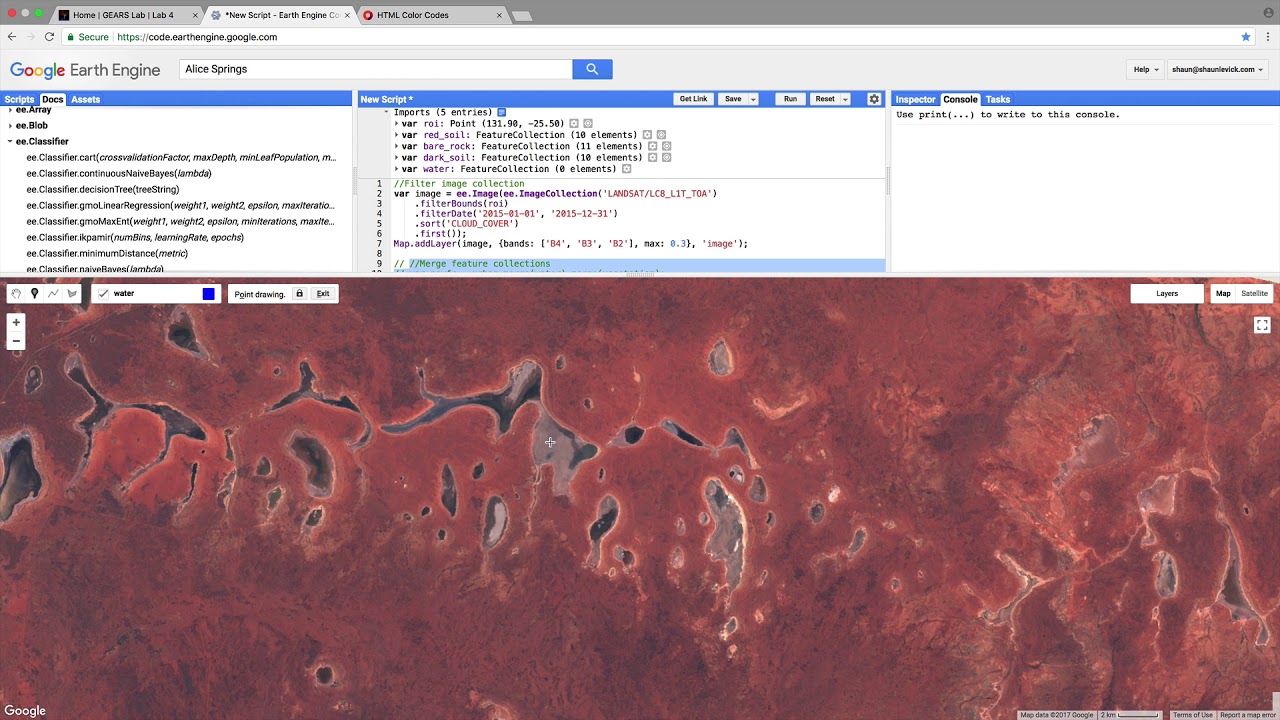Open settings for the water import
1280x720 pixels.
pos(627,169)
